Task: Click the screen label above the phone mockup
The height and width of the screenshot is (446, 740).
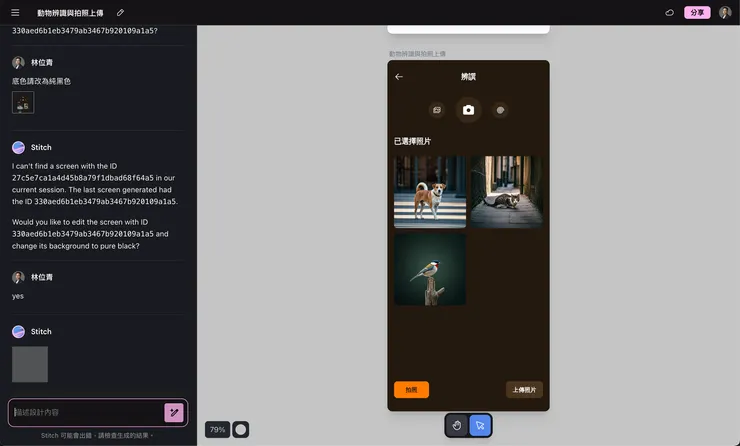Action: [x=417, y=54]
